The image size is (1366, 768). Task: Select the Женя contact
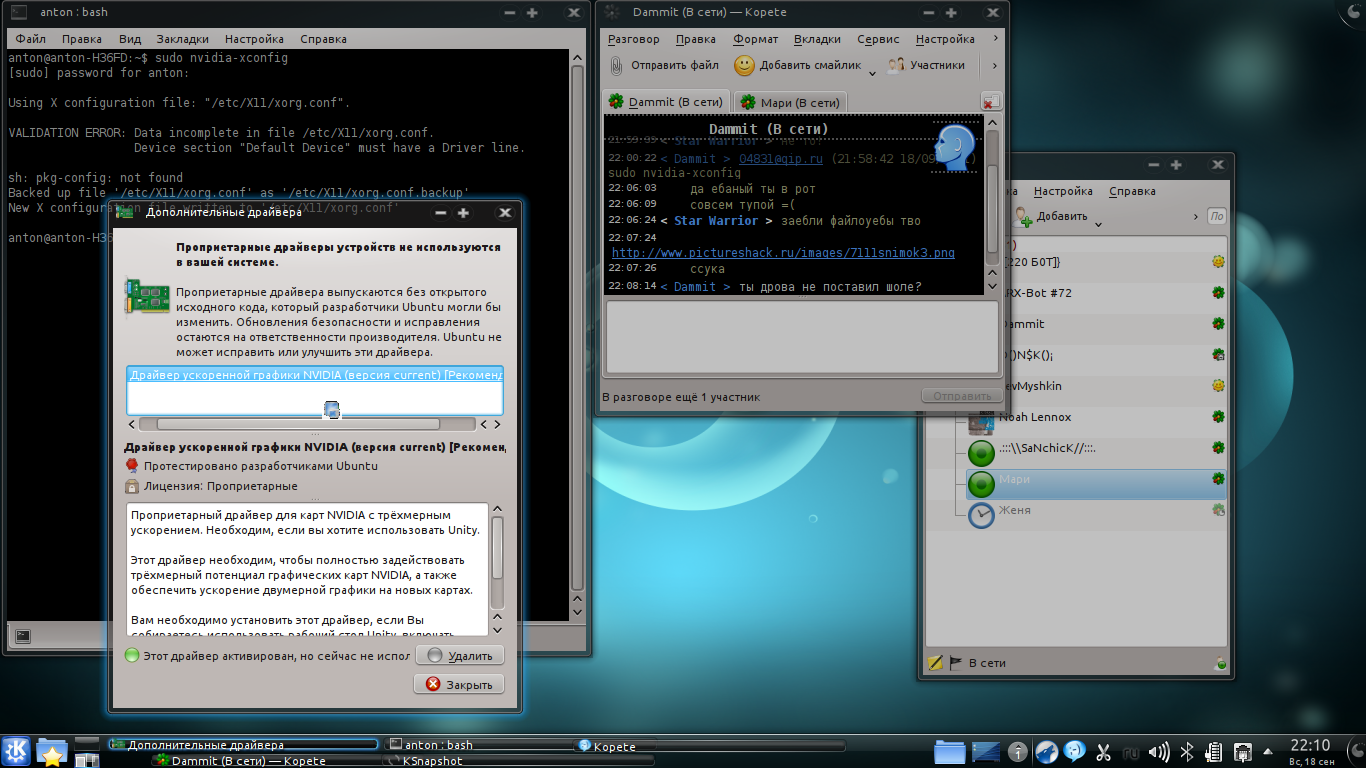click(x=1096, y=514)
